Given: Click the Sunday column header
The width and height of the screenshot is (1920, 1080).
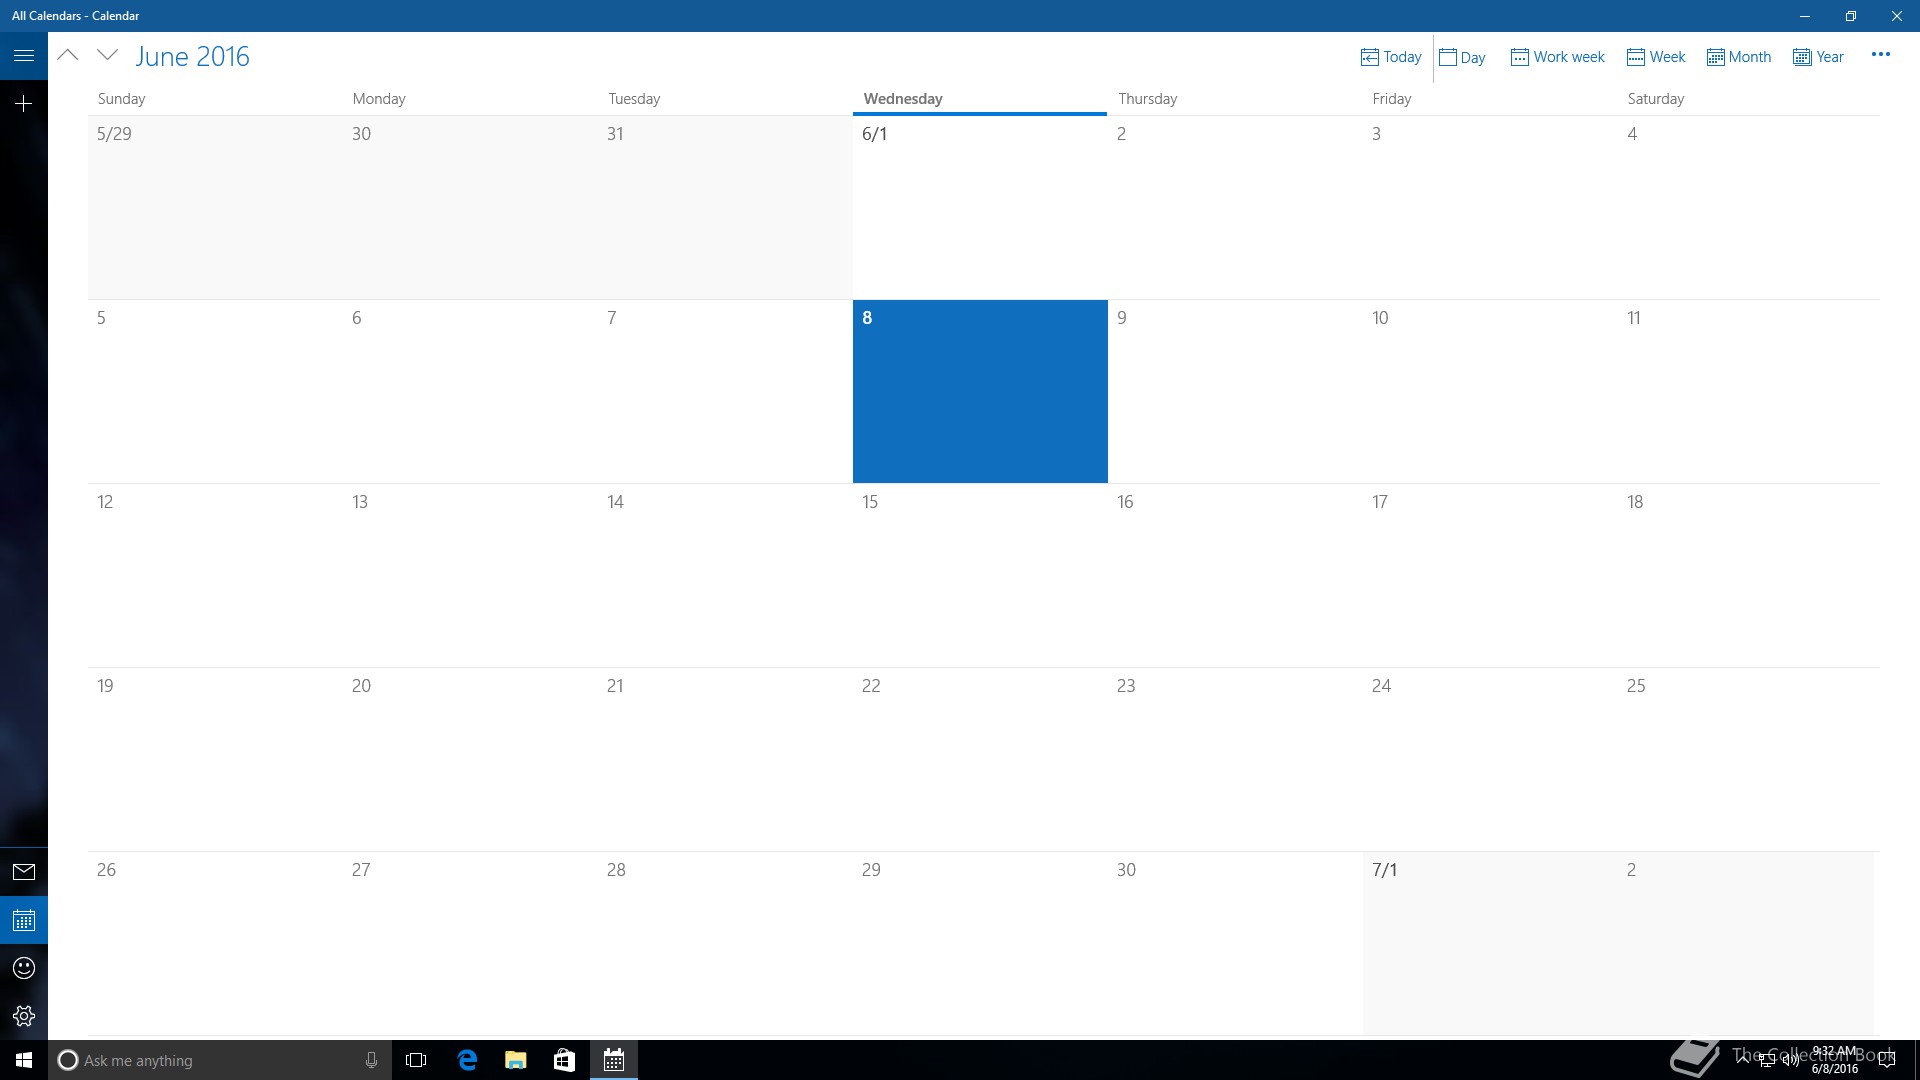Looking at the screenshot, I should point(121,99).
